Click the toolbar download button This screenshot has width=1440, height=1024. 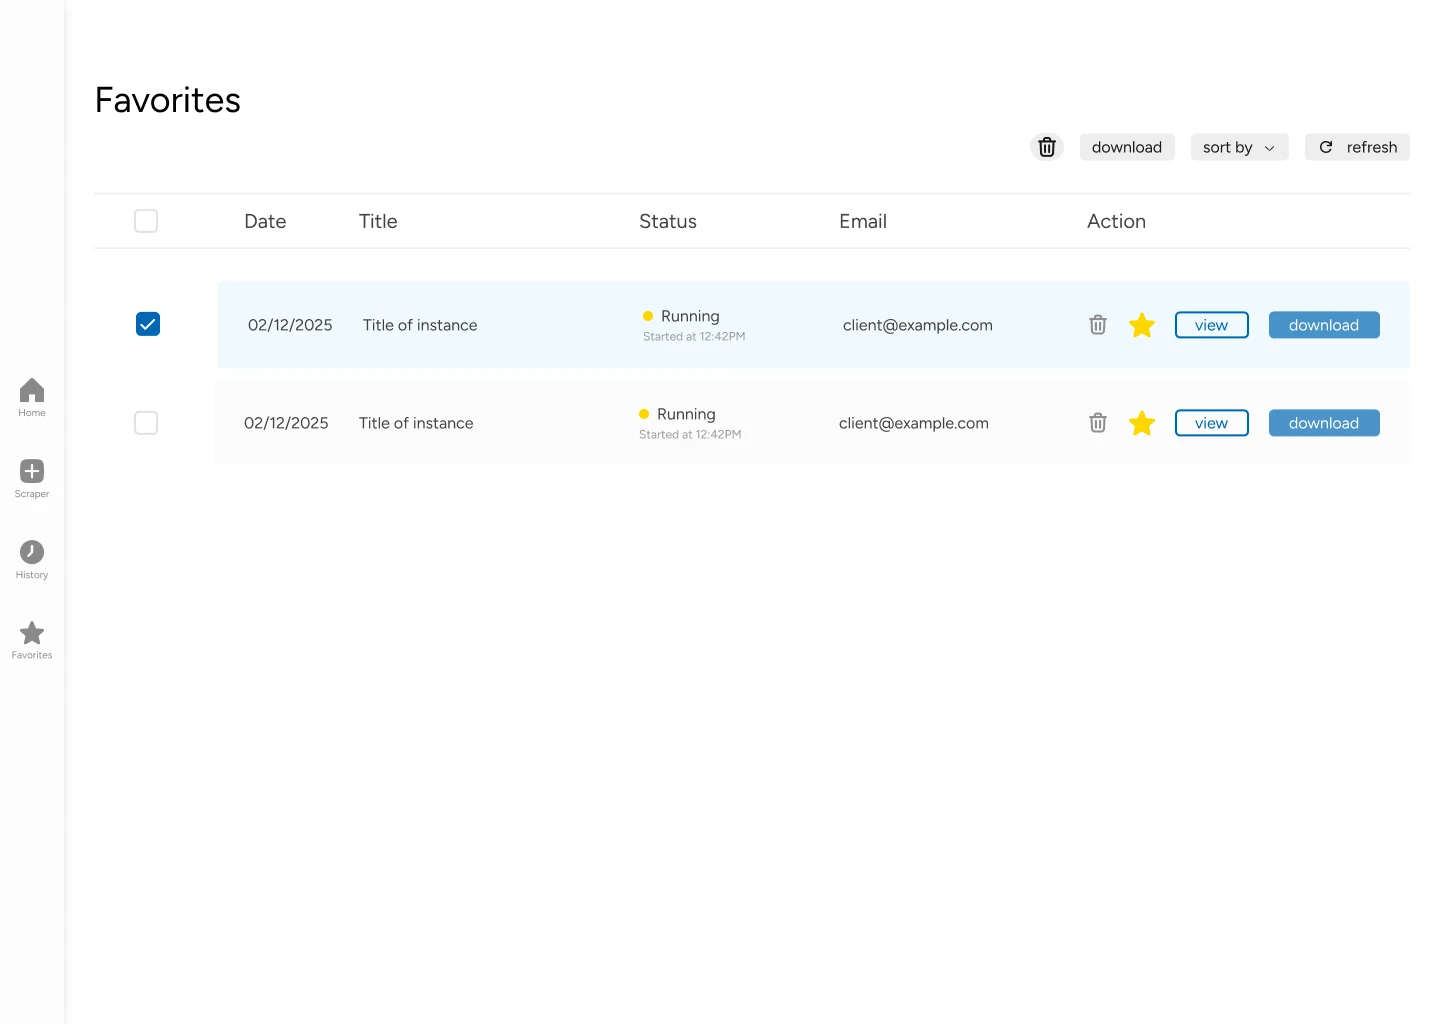(1127, 147)
